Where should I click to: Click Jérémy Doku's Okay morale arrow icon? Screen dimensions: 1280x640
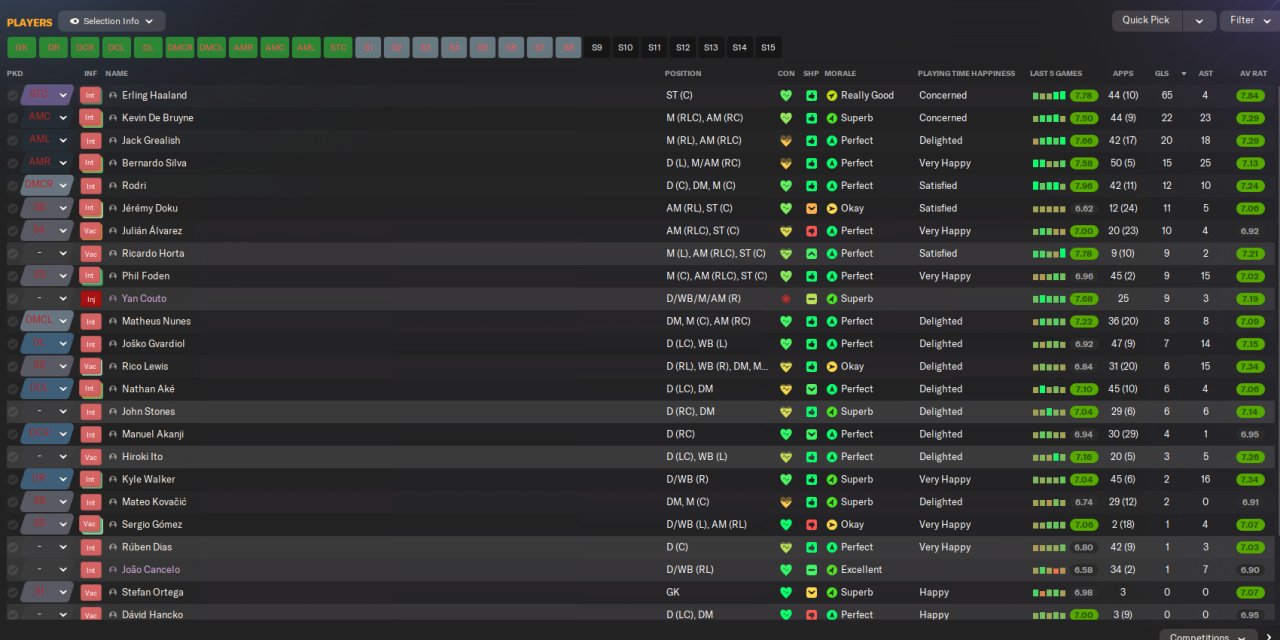pos(831,208)
